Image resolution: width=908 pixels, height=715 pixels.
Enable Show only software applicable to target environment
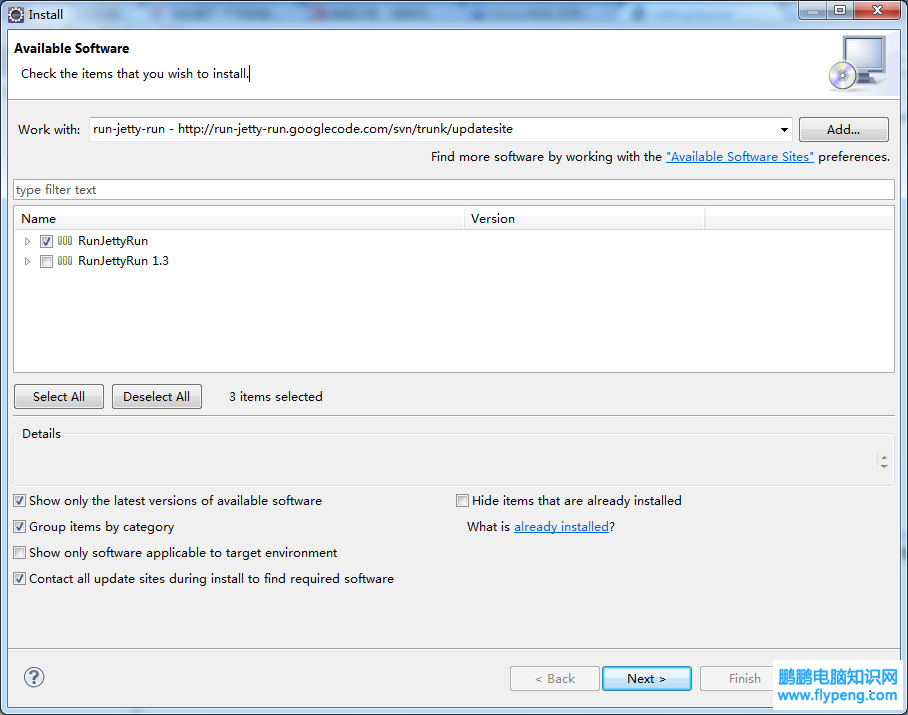tap(20, 553)
